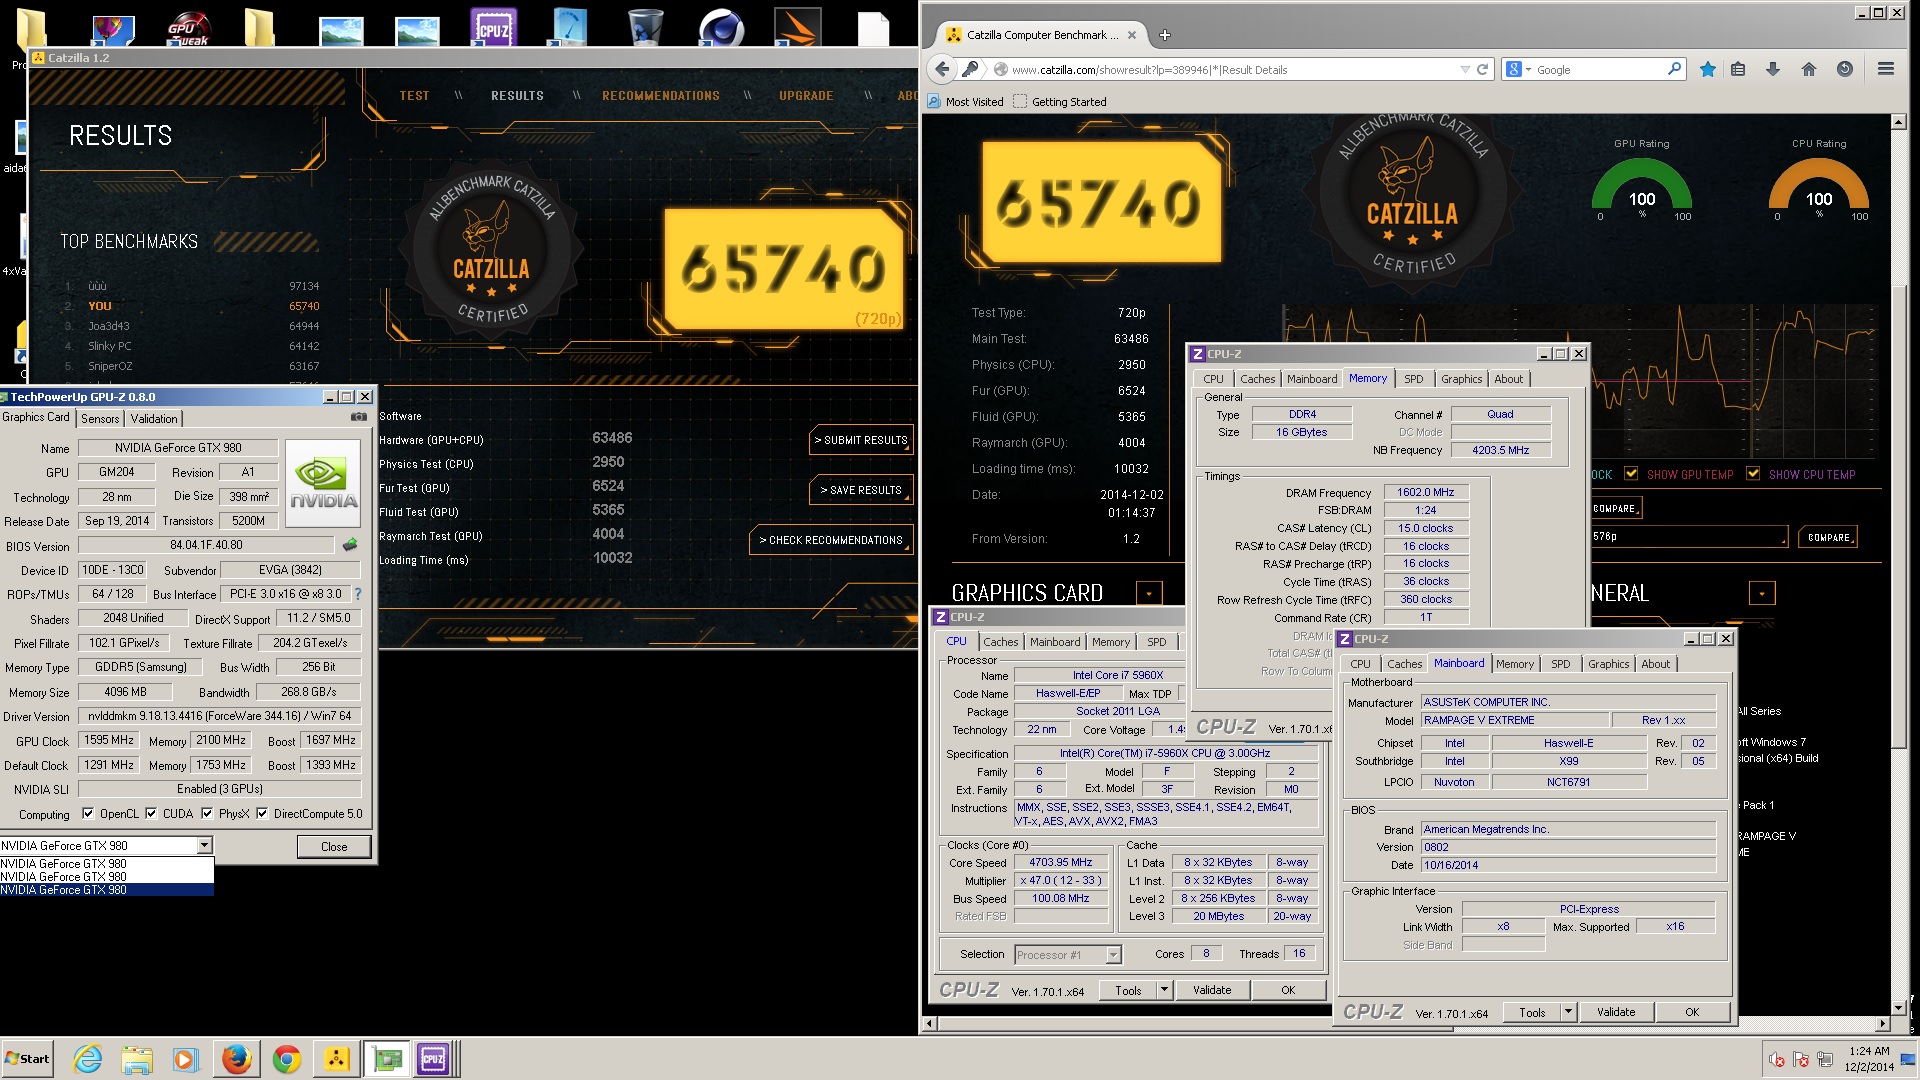Open Windows Explorer folder on taskbar
Screen dimensions: 1920x1080
pyautogui.click(x=137, y=1059)
